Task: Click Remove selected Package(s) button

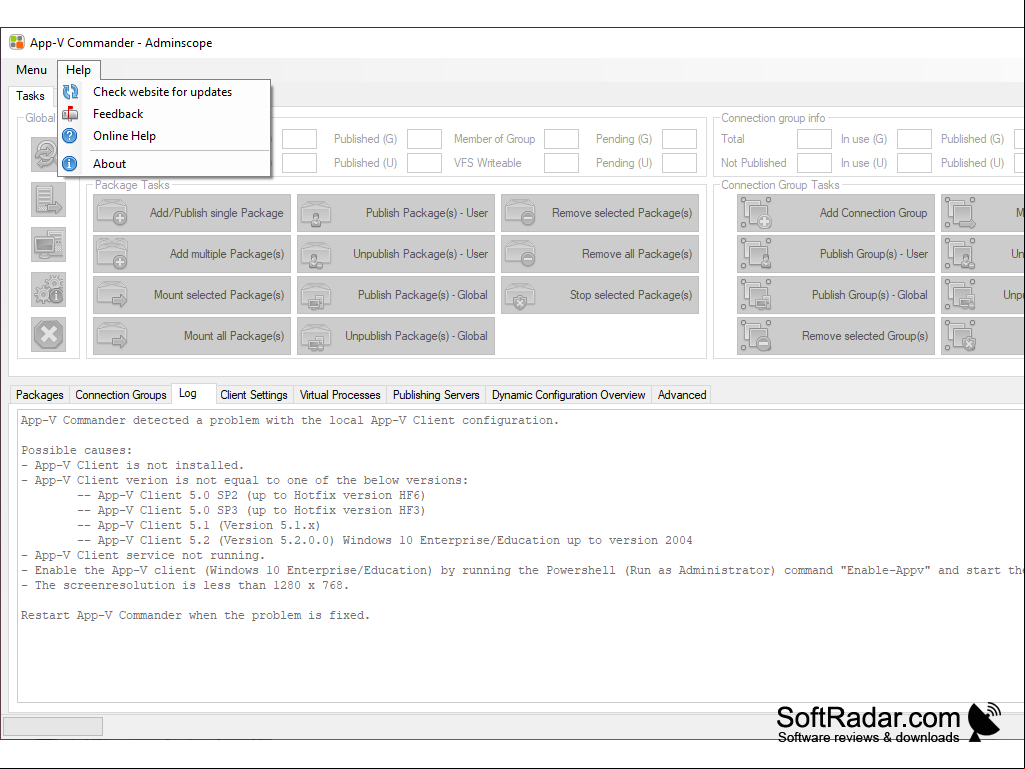Action: [x=599, y=213]
